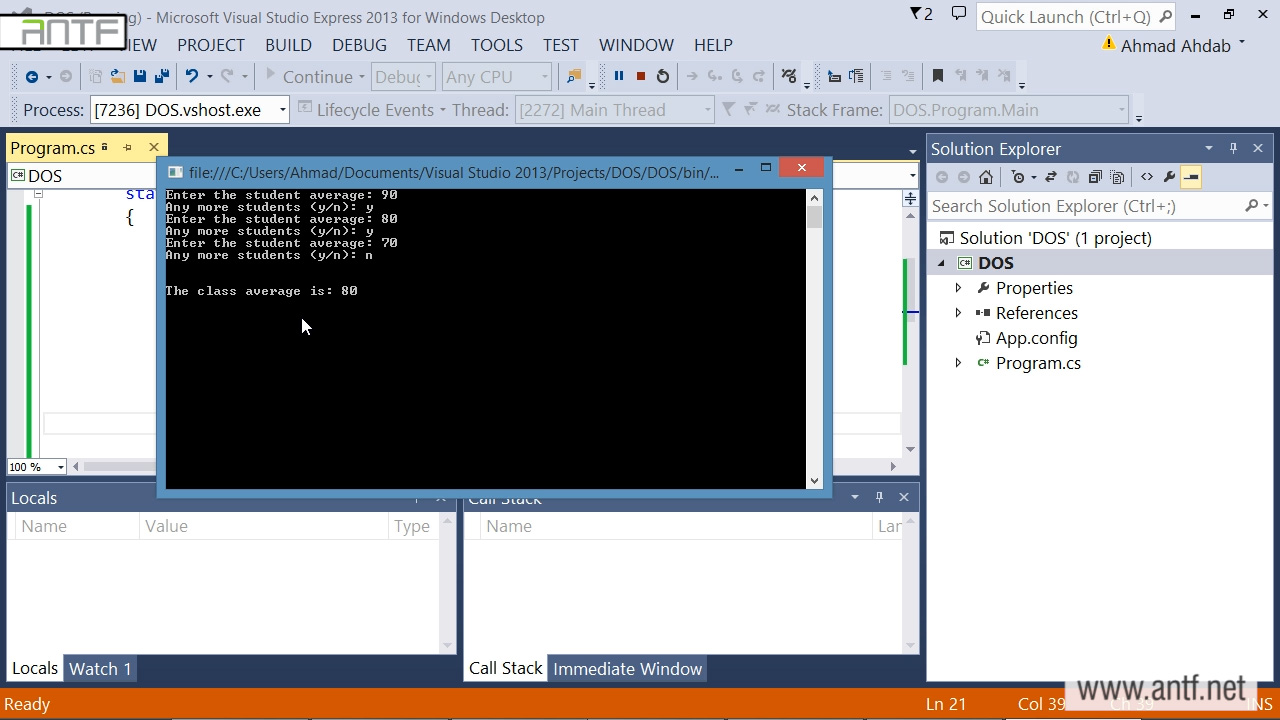Viewport: 1280px width, 720px height.
Task: Stop debugging with the red square icon
Action: click(x=640, y=76)
